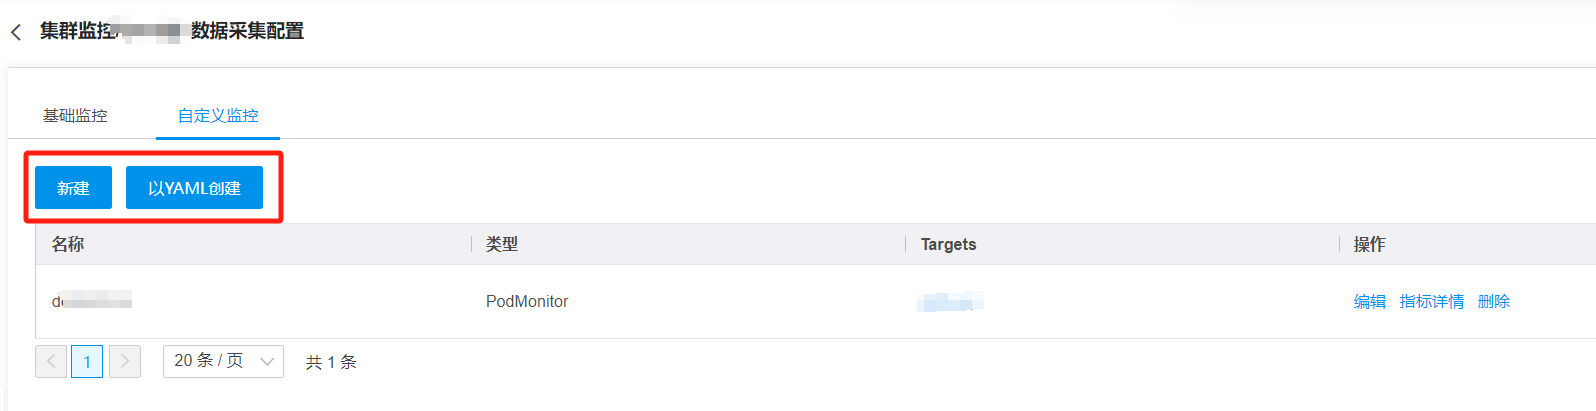Edit the monitor via 编辑 link
Image resolution: width=1596 pixels, height=411 pixels.
coord(1369,301)
